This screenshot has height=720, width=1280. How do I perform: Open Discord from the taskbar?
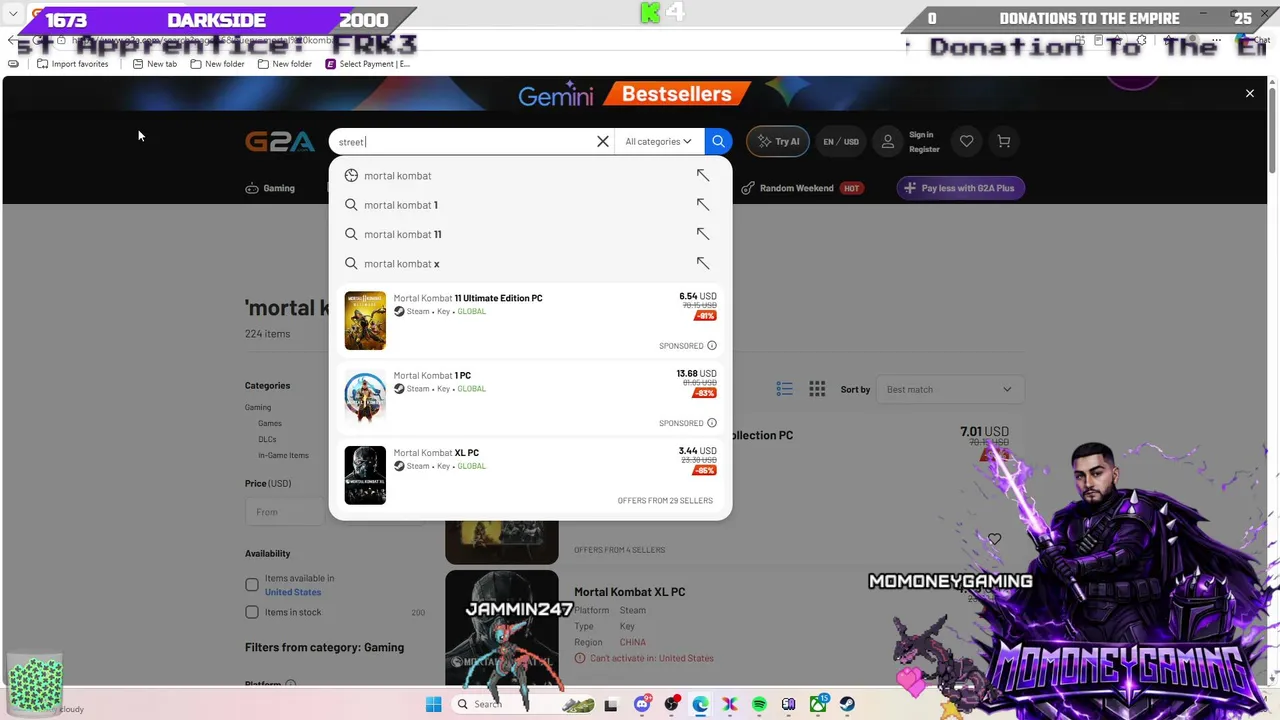[642, 704]
